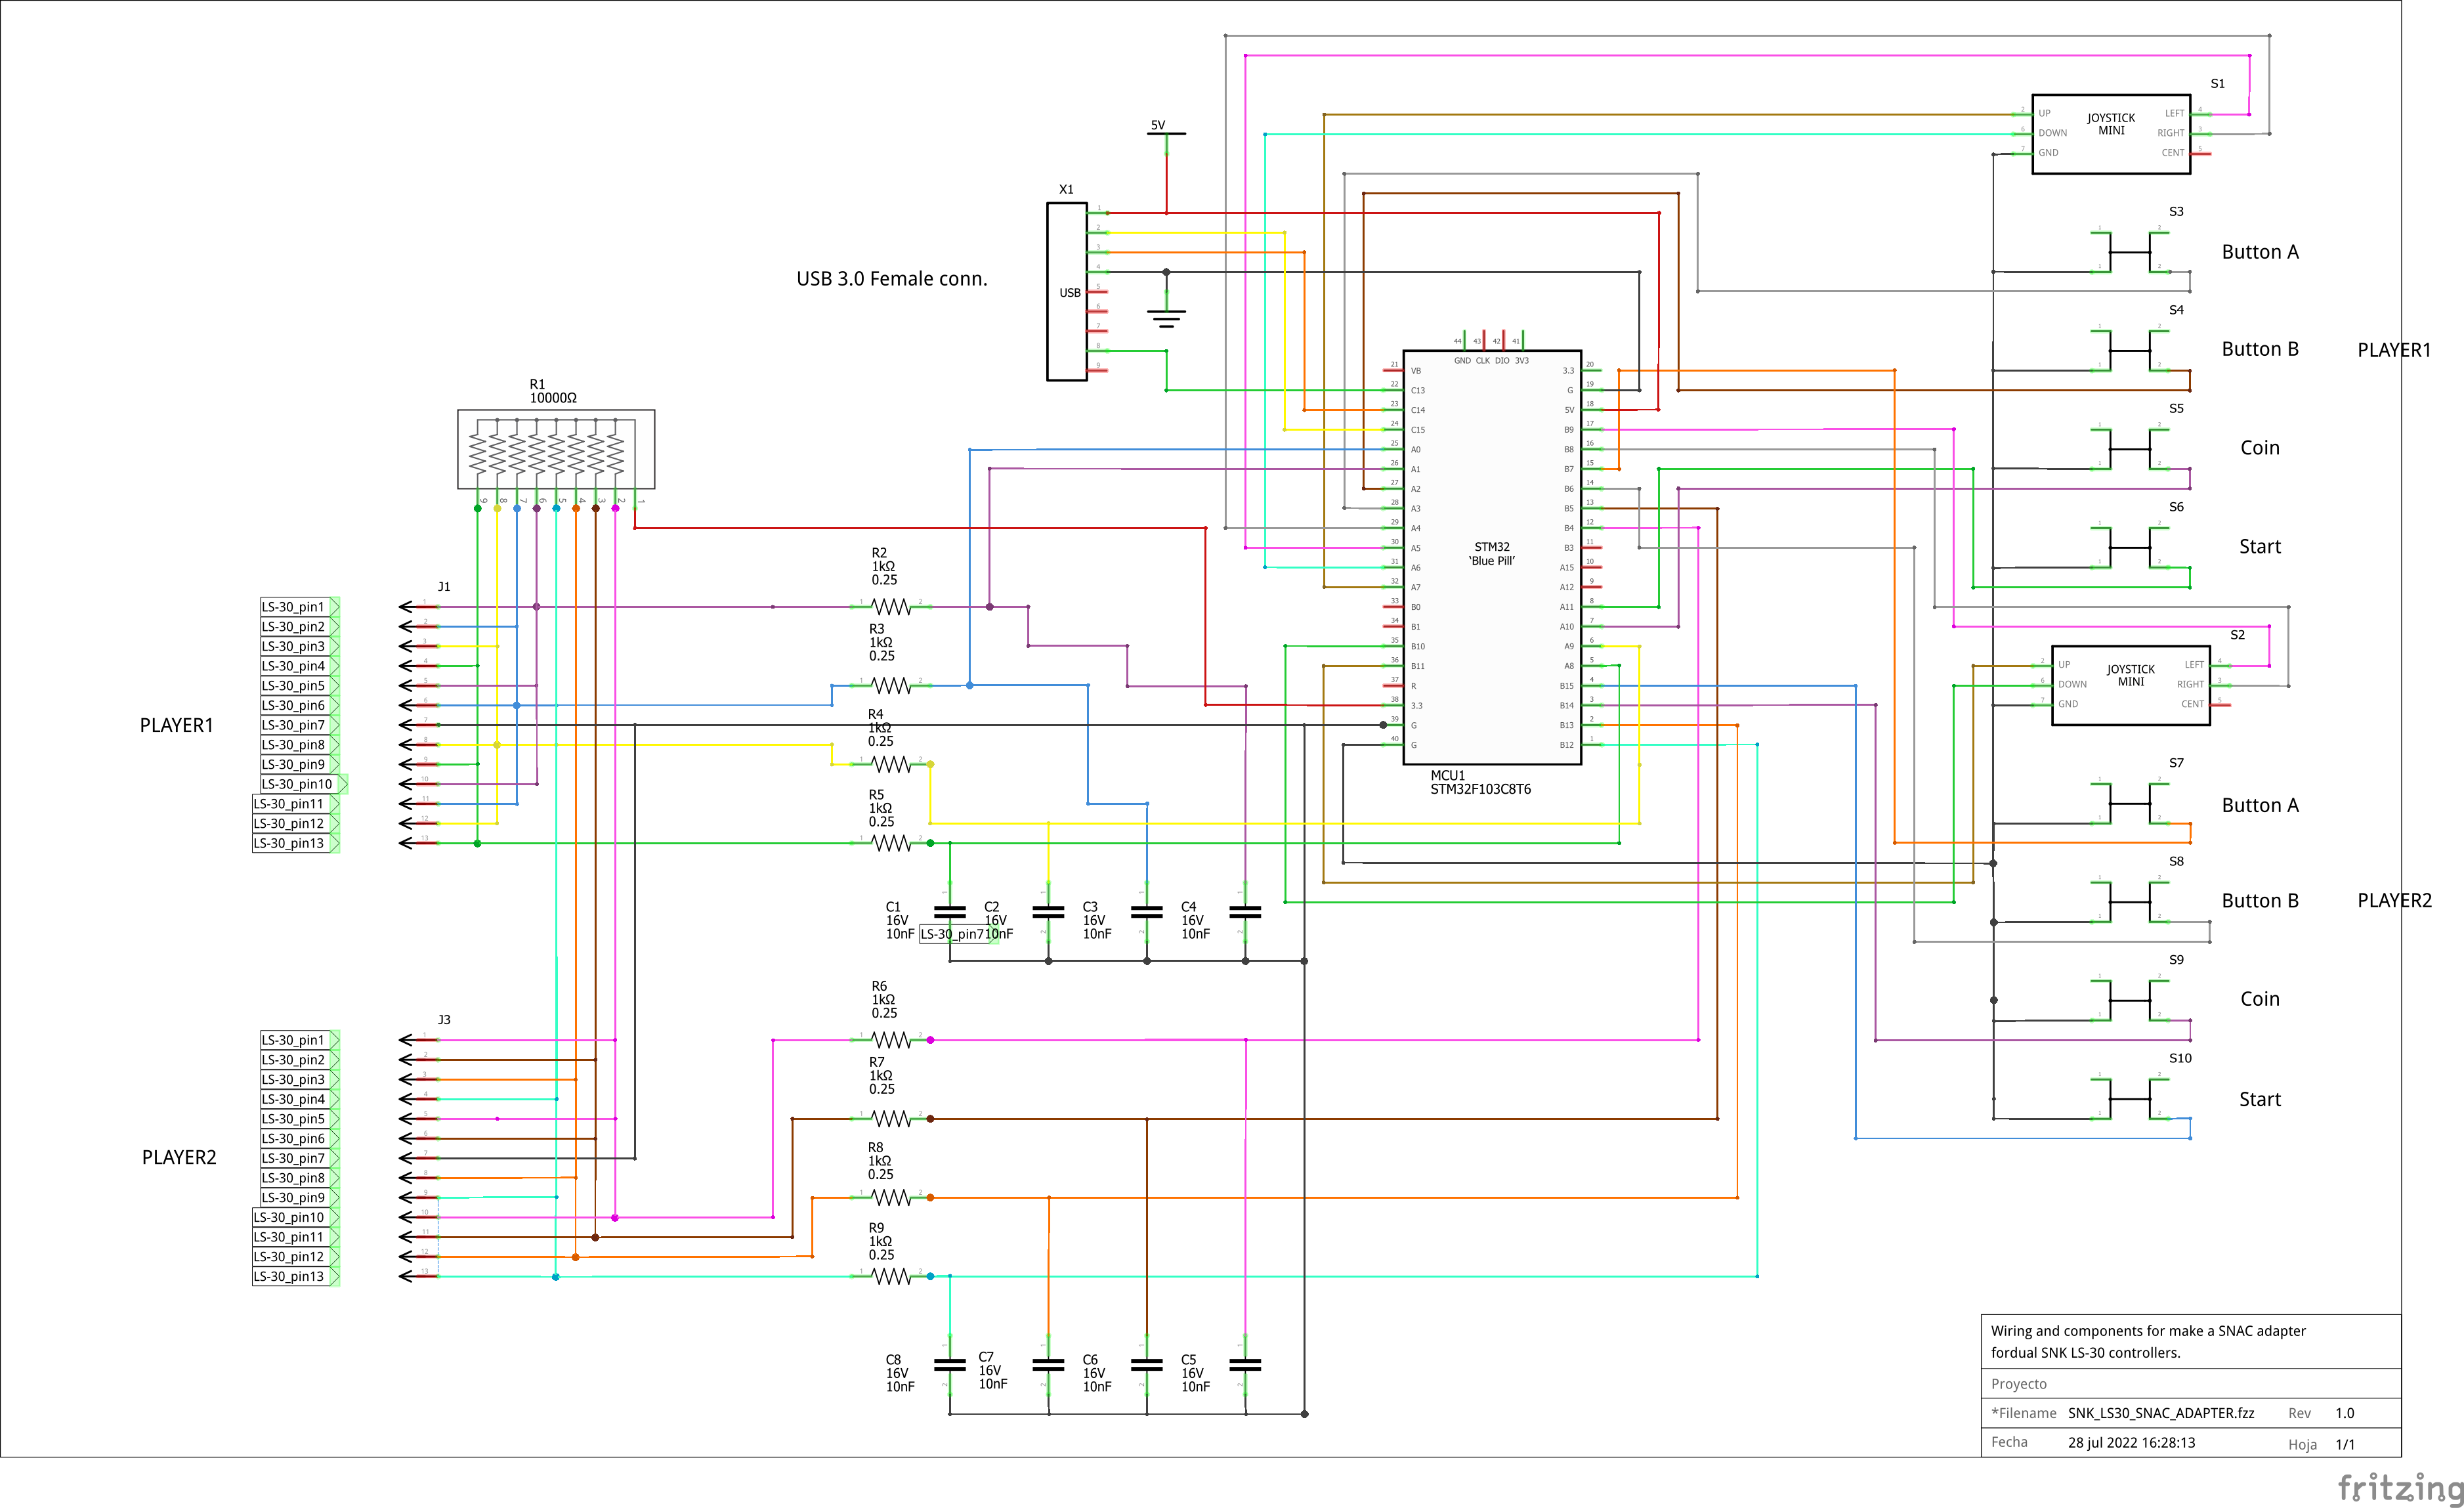This screenshot has height=1508, width=2464.
Task: Click 'Coin' label next to S5
Action: (x=2260, y=448)
